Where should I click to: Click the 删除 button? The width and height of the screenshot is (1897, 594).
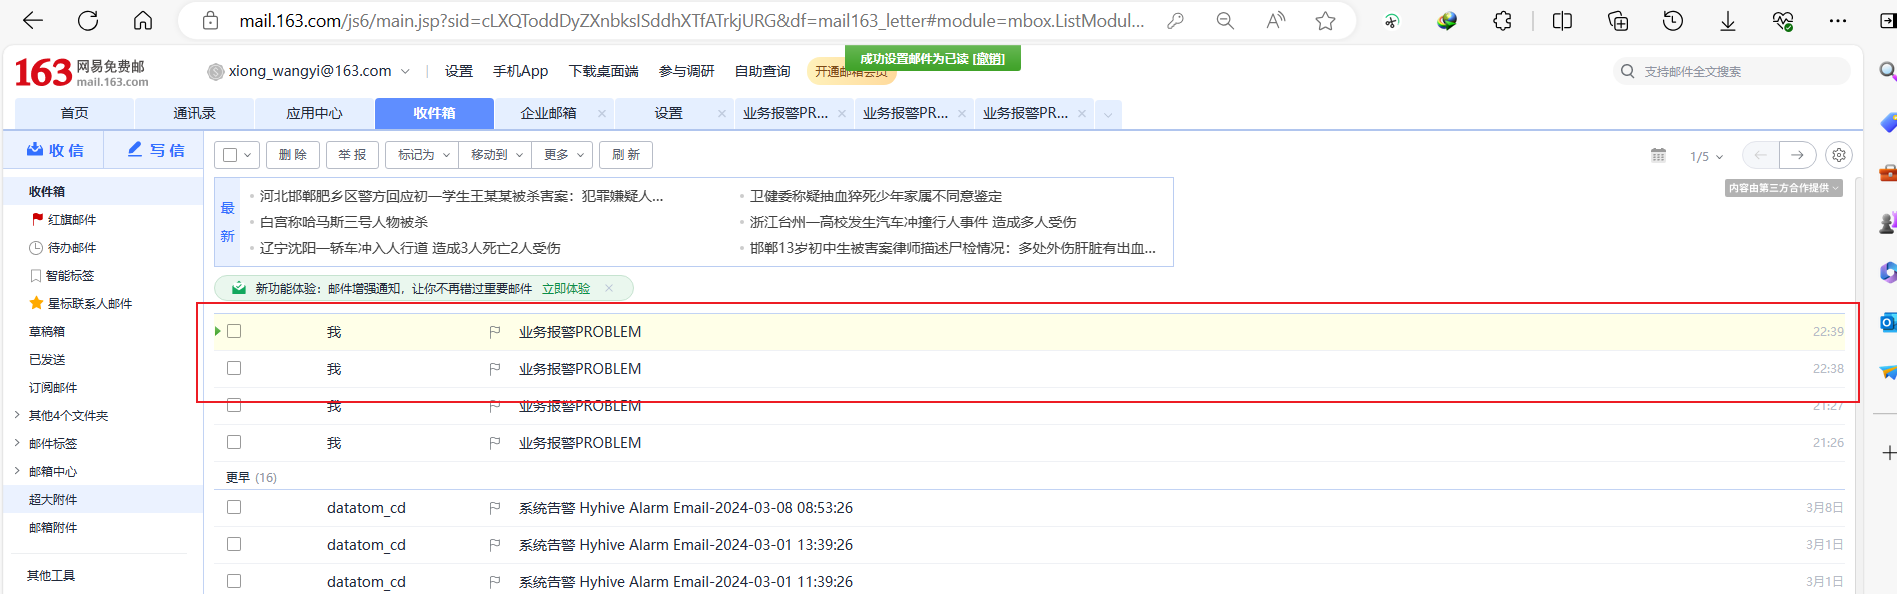click(293, 155)
